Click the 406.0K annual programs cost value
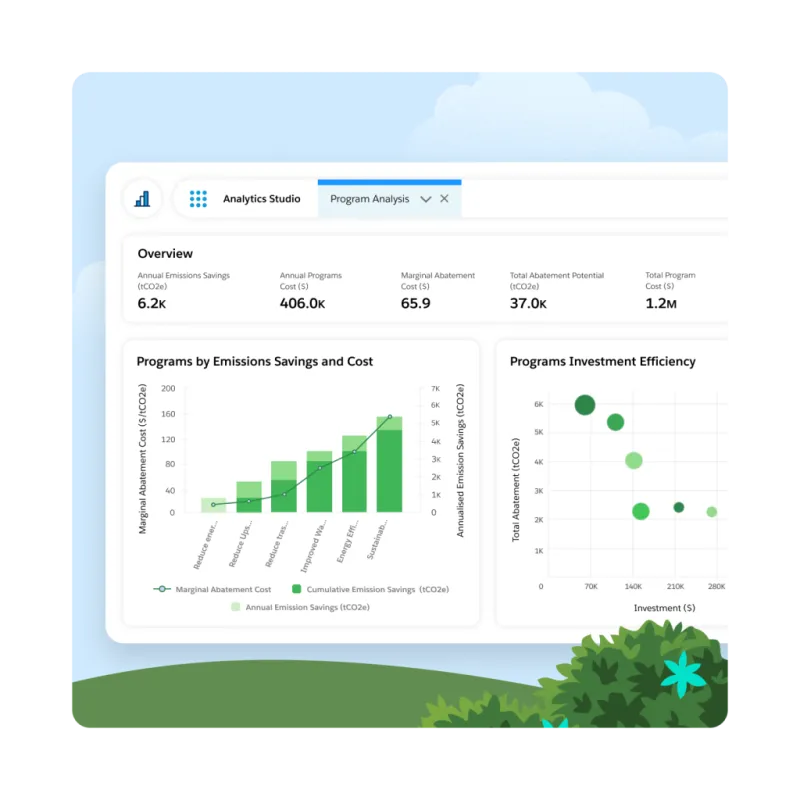 (302, 304)
